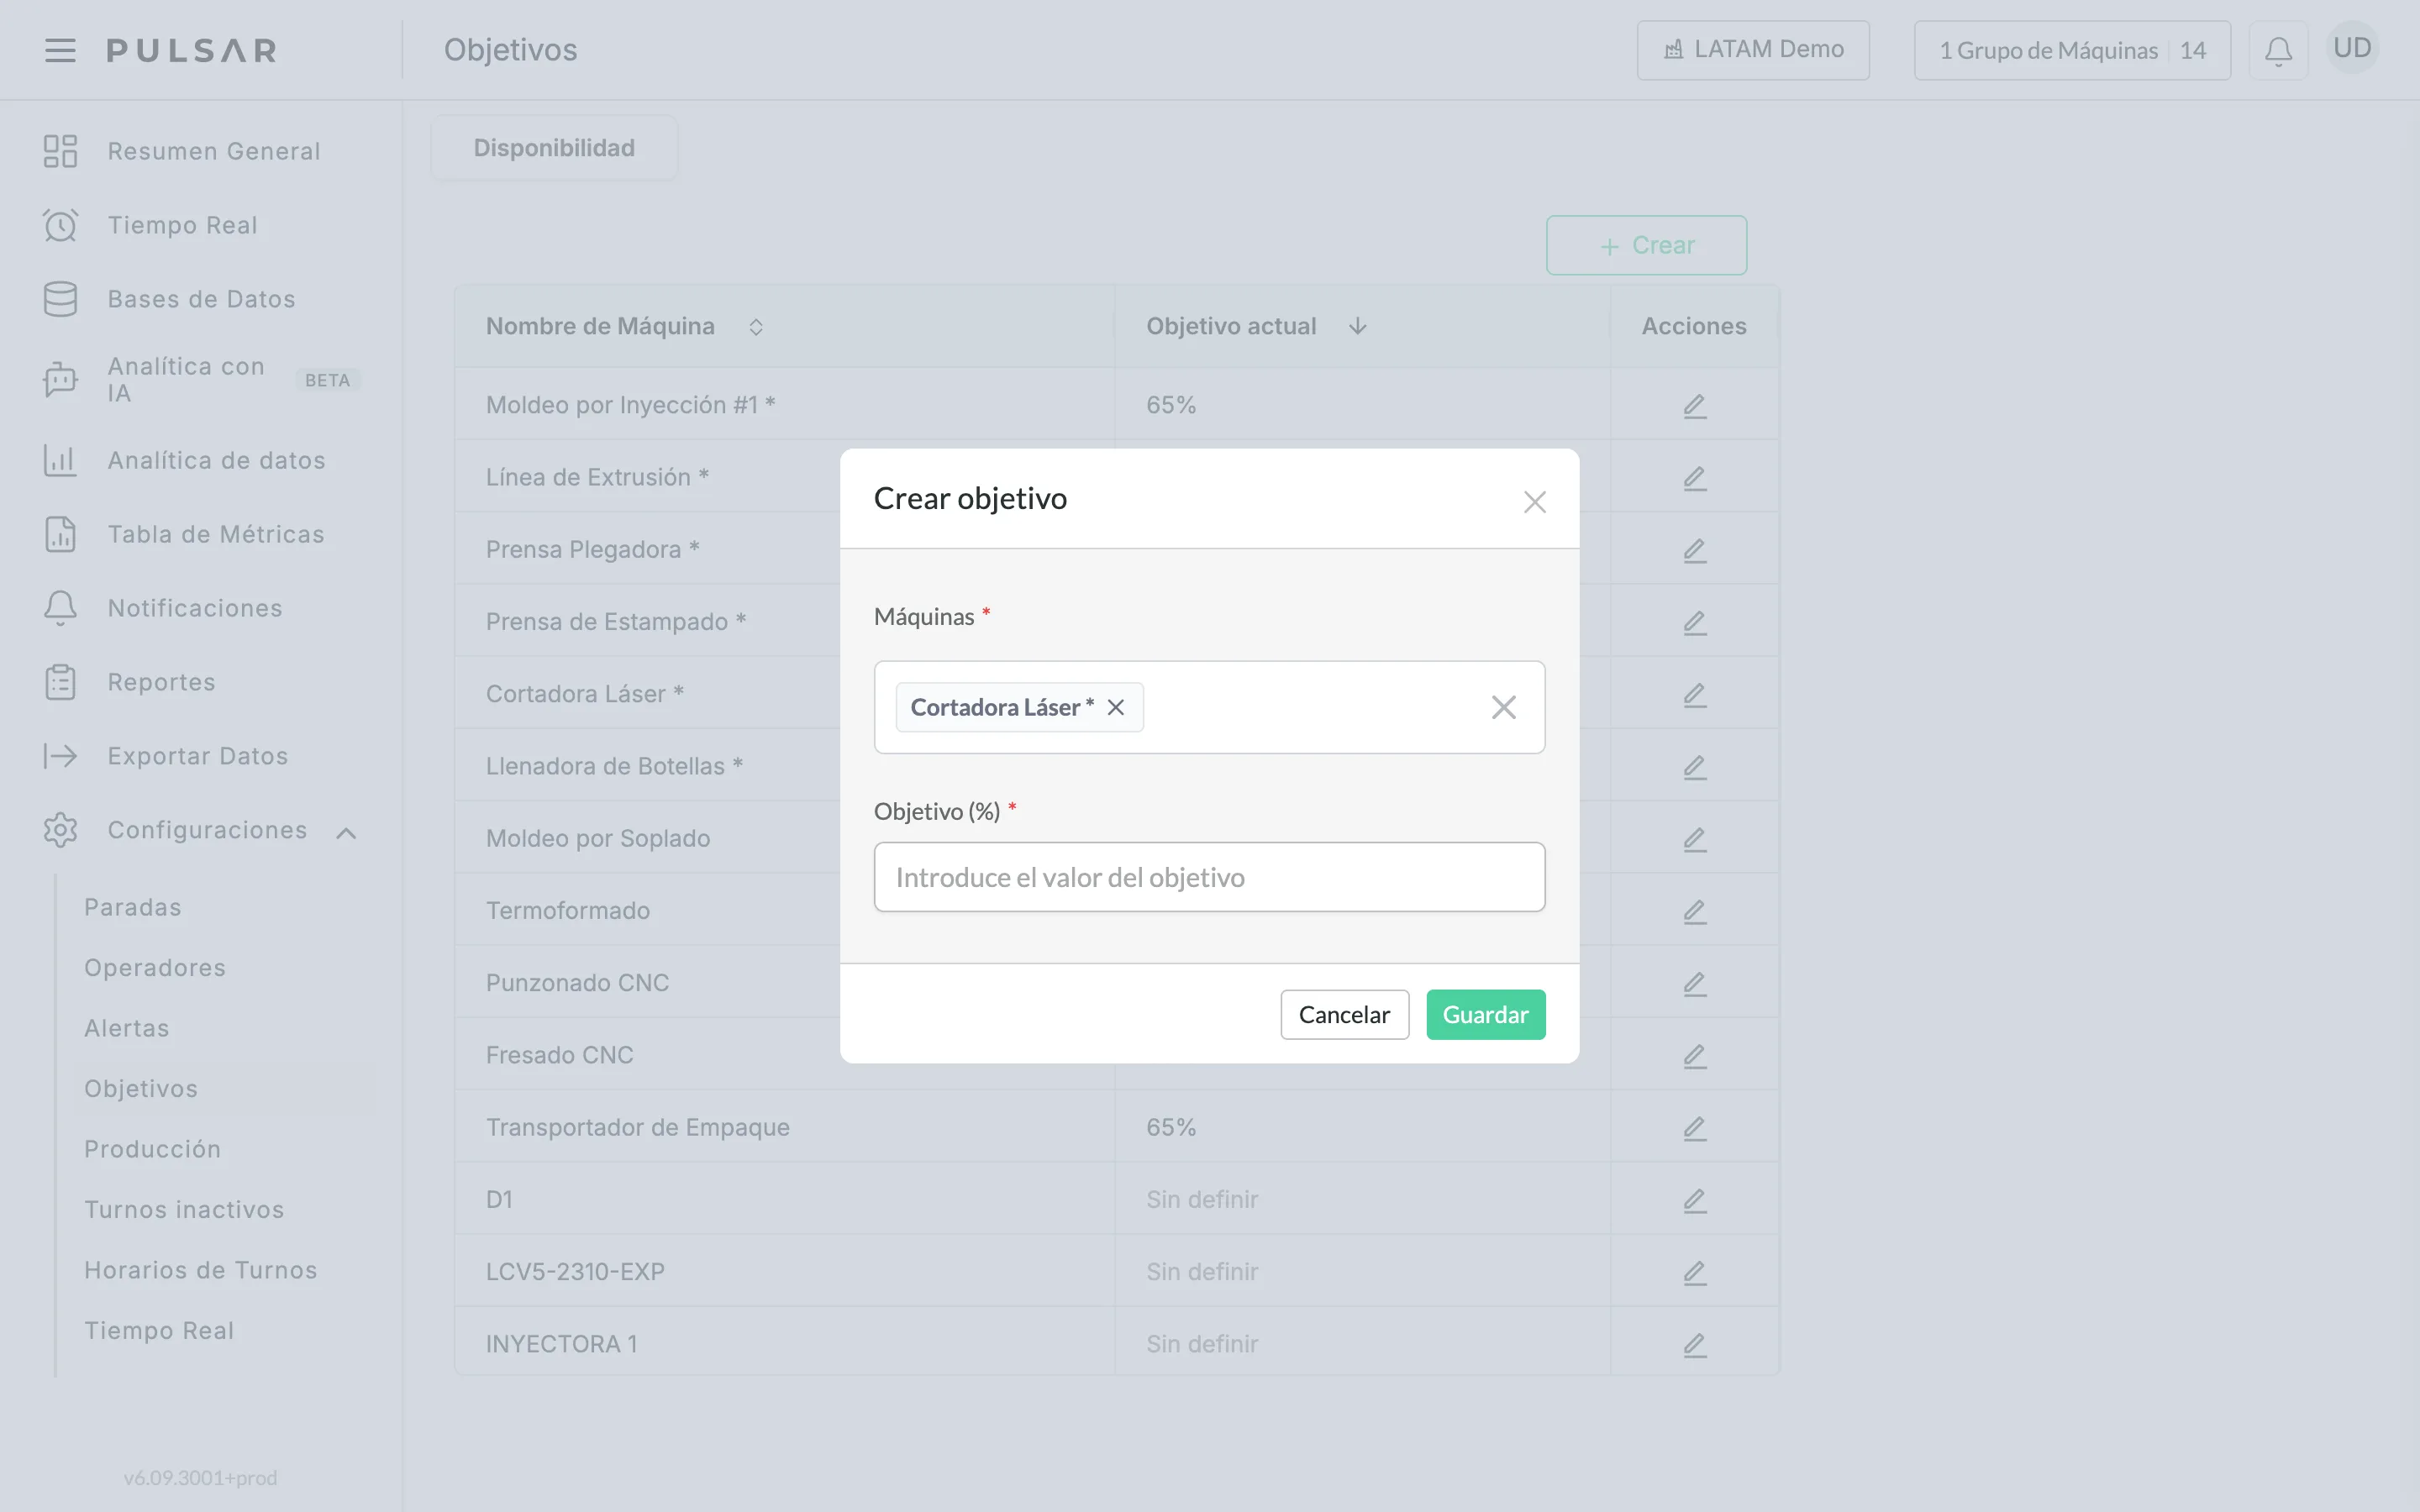This screenshot has width=2420, height=1512.
Task: Click the Reportes clipboard icon
Action: tap(60, 682)
